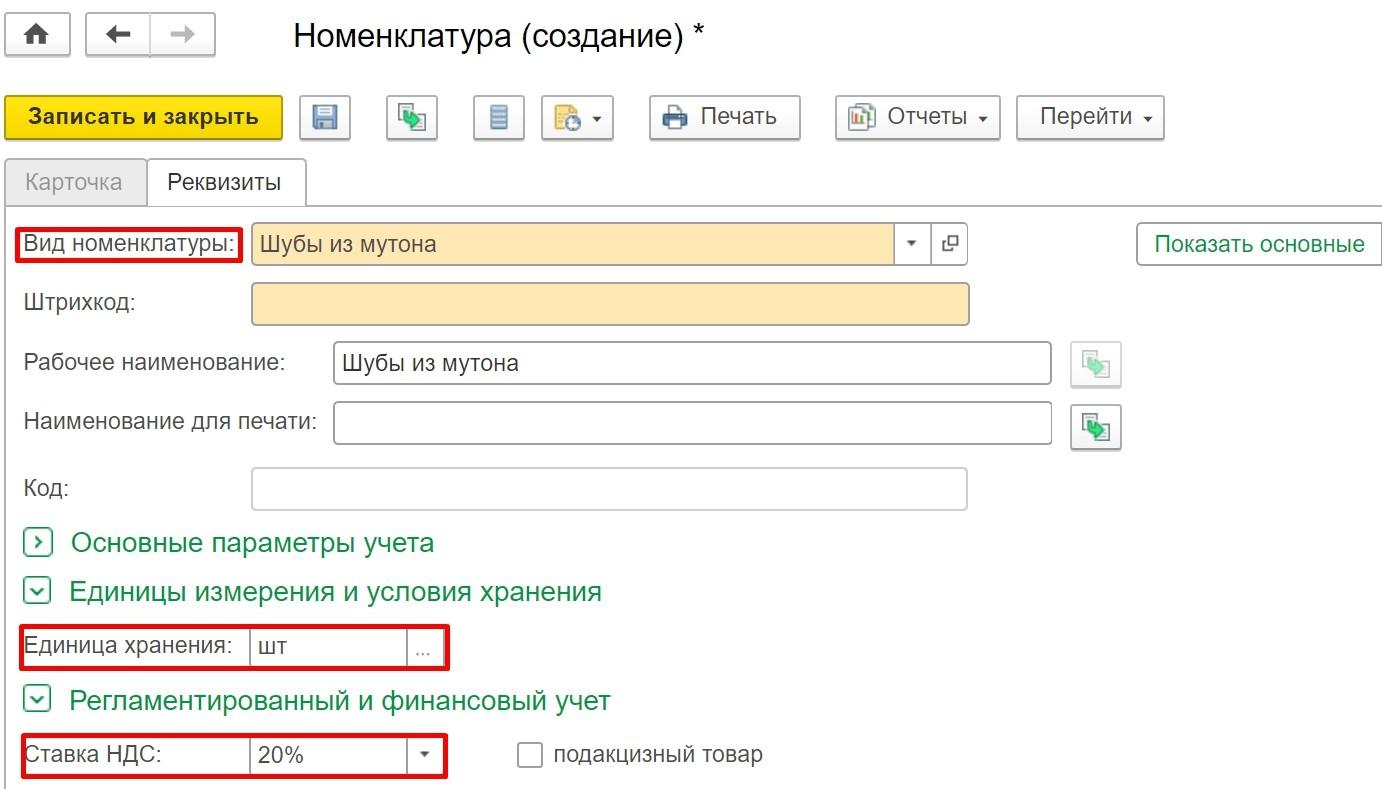This screenshot has width=1382, height=789.
Task: Save with the floppy disk icon
Action: pos(324,117)
